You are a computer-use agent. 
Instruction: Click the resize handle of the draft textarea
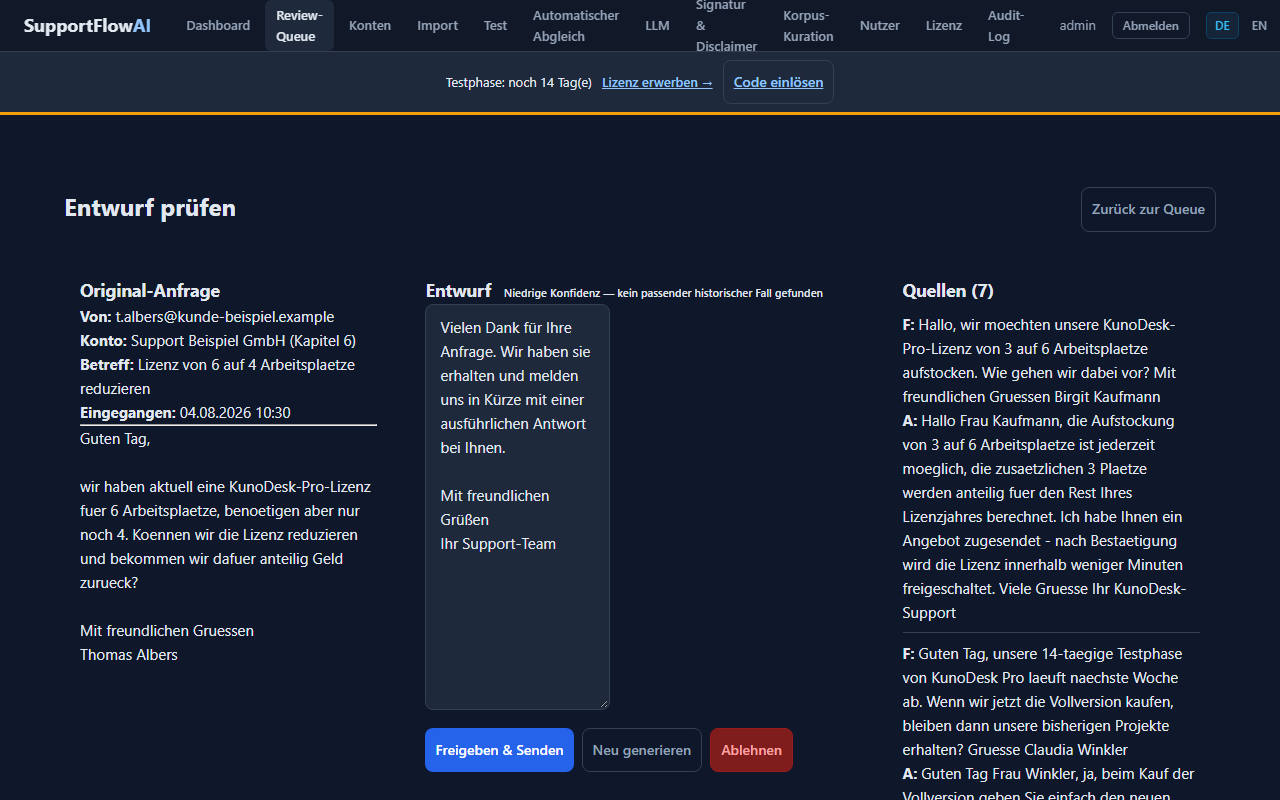pos(603,703)
